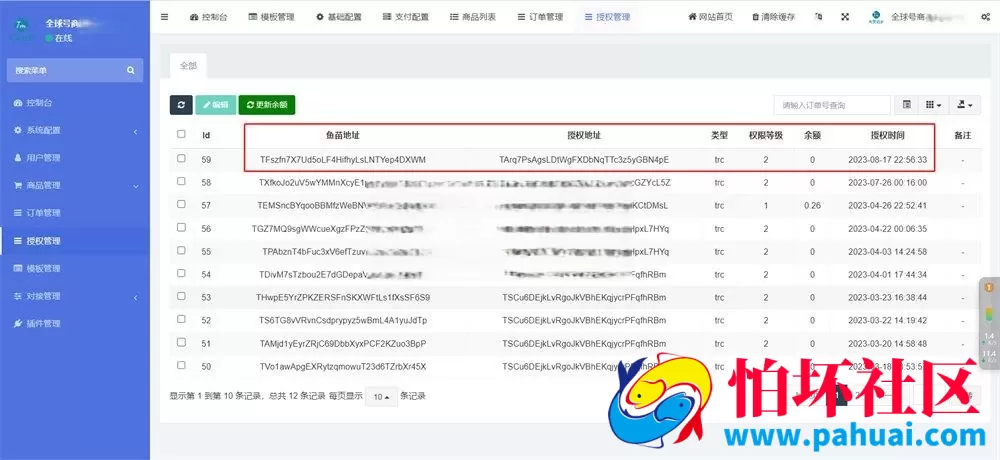
Task: Expand 对接管理 sidebar submenu
Action: point(75,297)
